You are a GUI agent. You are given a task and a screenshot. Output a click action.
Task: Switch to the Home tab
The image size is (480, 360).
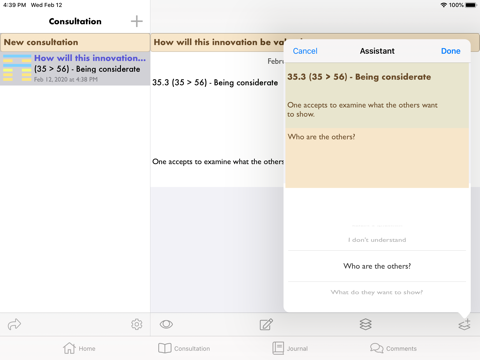(x=79, y=348)
